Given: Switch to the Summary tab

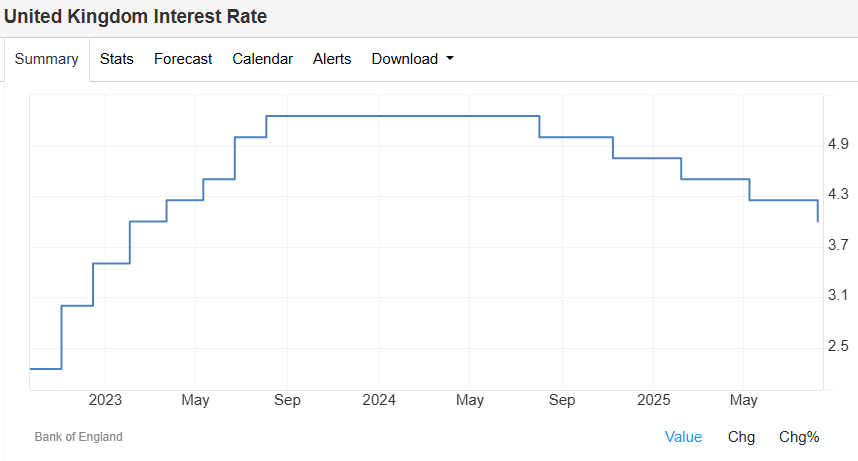Looking at the screenshot, I should (46, 59).
